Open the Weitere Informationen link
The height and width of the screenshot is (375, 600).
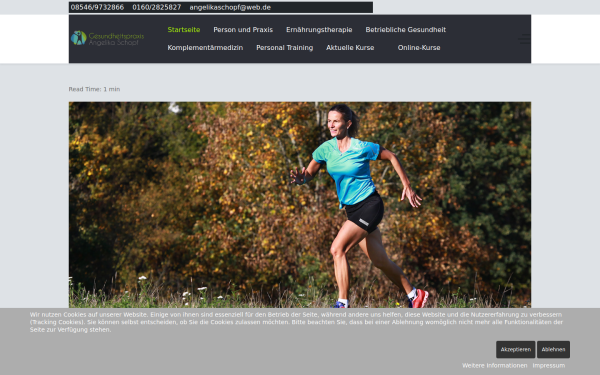coord(494,365)
